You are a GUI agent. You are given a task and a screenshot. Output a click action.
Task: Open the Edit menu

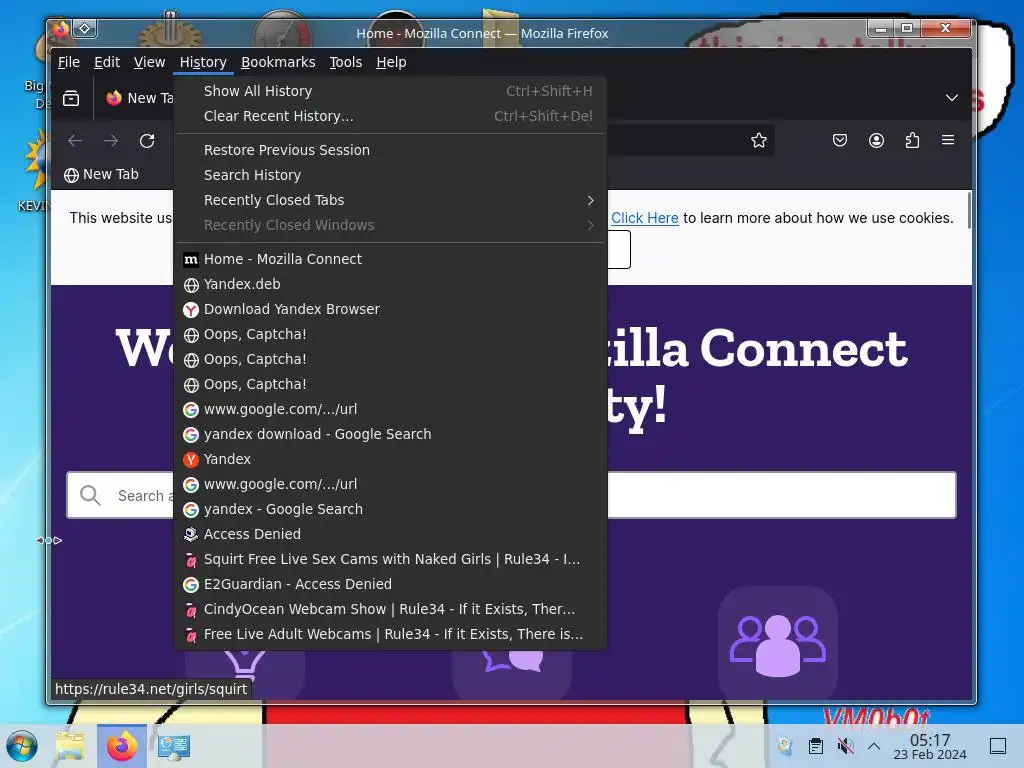tap(106, 62)
